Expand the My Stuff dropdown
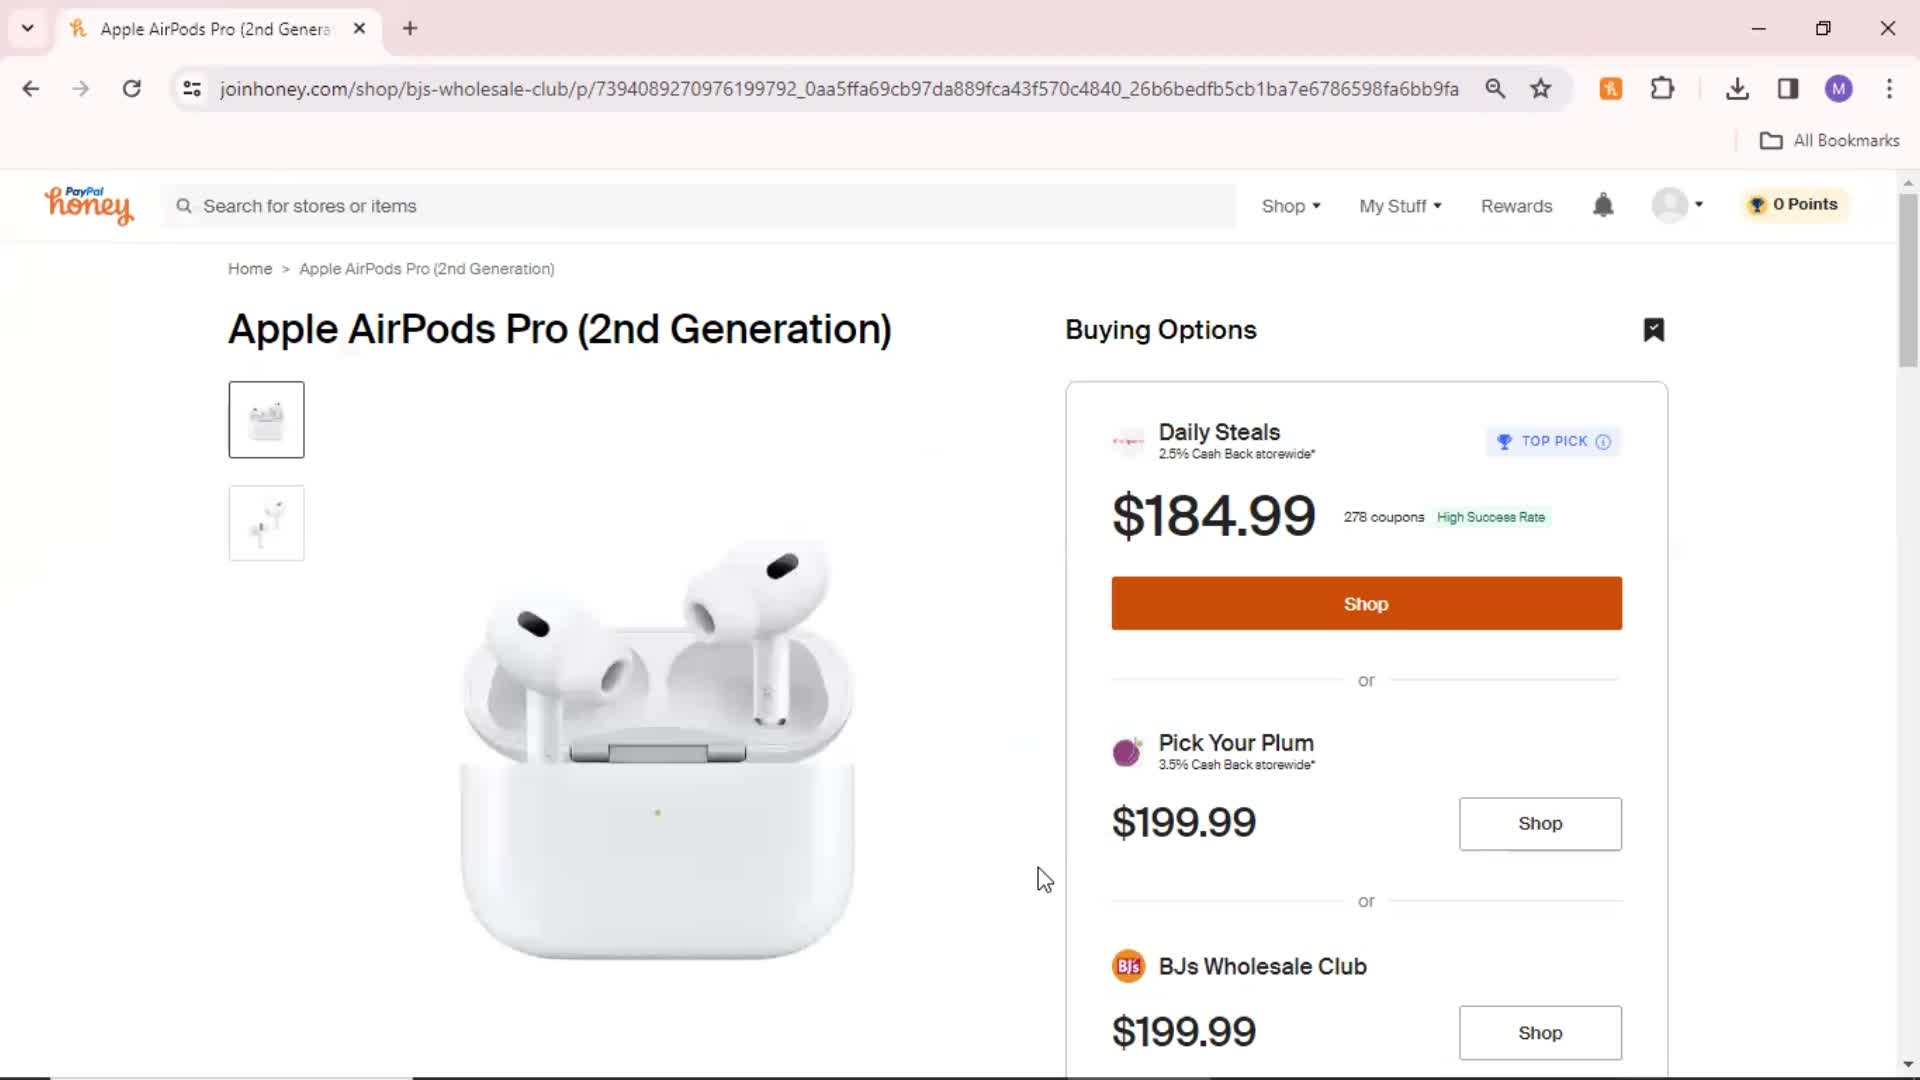This screenshot has height=1080, width=1920. [1400, 206]
